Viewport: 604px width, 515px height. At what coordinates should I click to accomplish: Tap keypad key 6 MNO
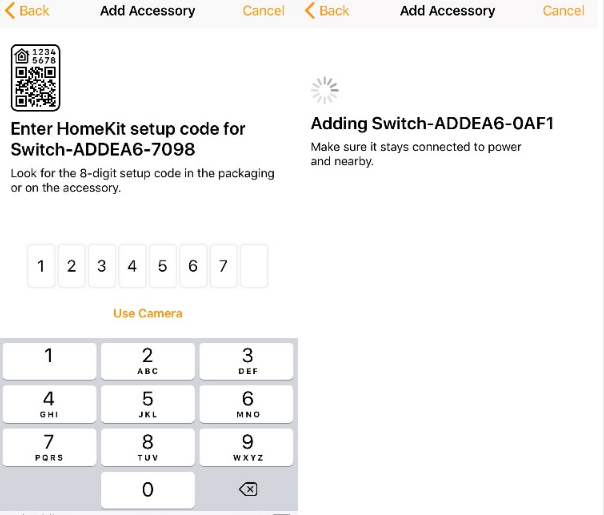247,404
